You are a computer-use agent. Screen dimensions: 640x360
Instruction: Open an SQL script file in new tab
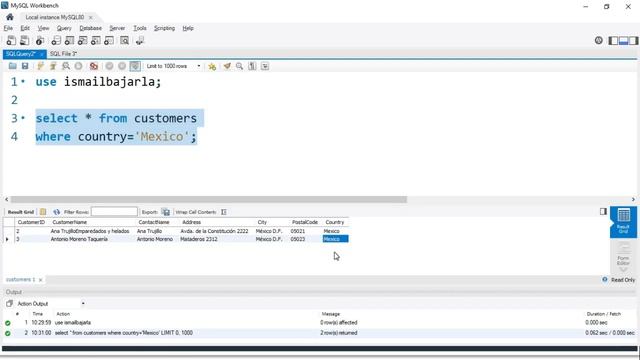click(24, 40)
